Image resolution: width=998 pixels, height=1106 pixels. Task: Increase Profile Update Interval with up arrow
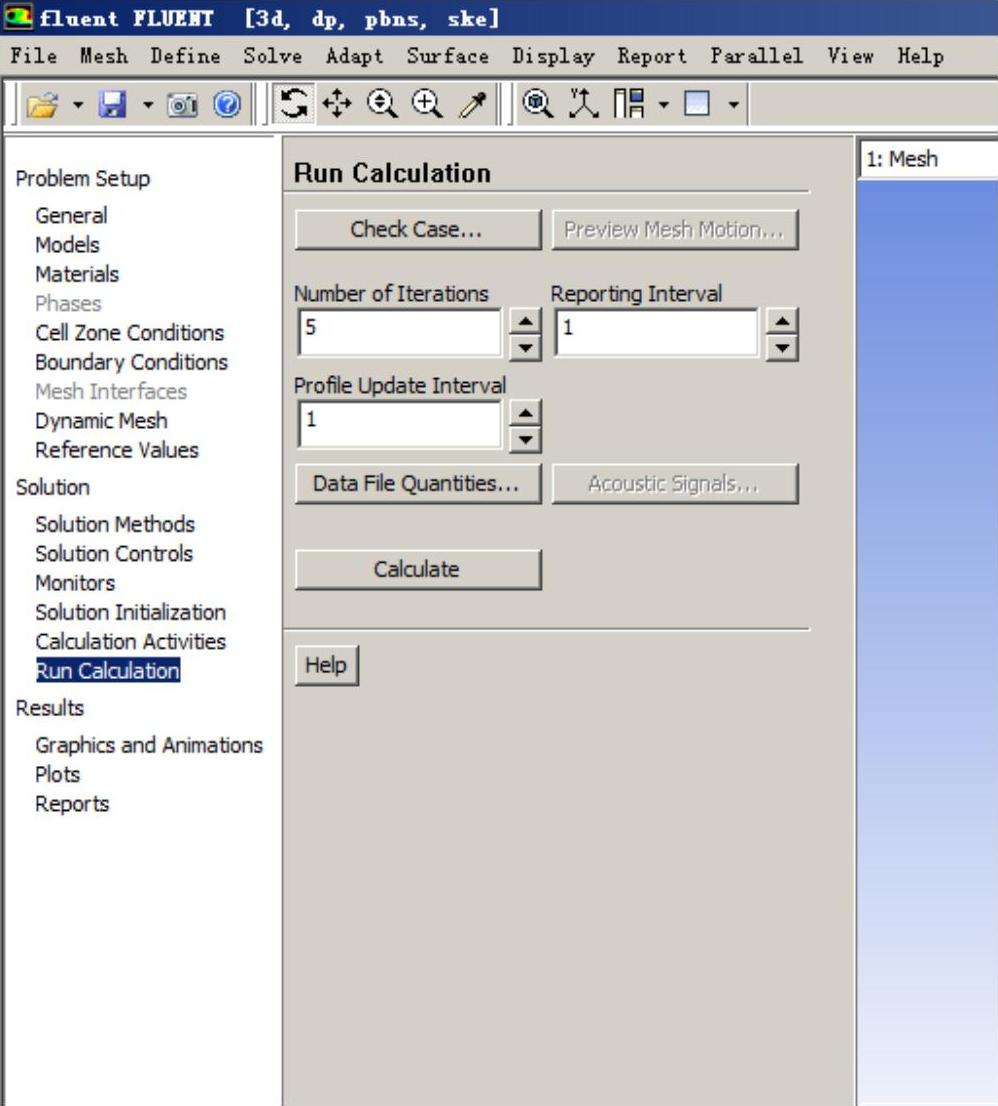tap(525, 413)
